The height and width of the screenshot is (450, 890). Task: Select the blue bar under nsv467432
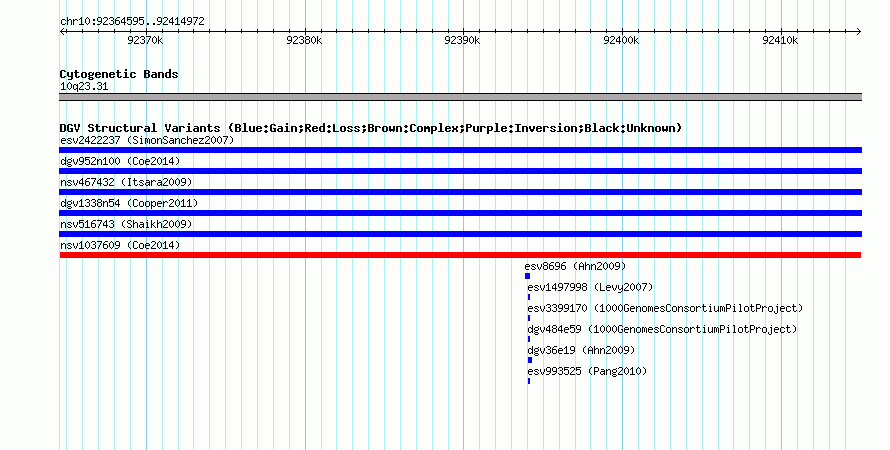point(460,192)
